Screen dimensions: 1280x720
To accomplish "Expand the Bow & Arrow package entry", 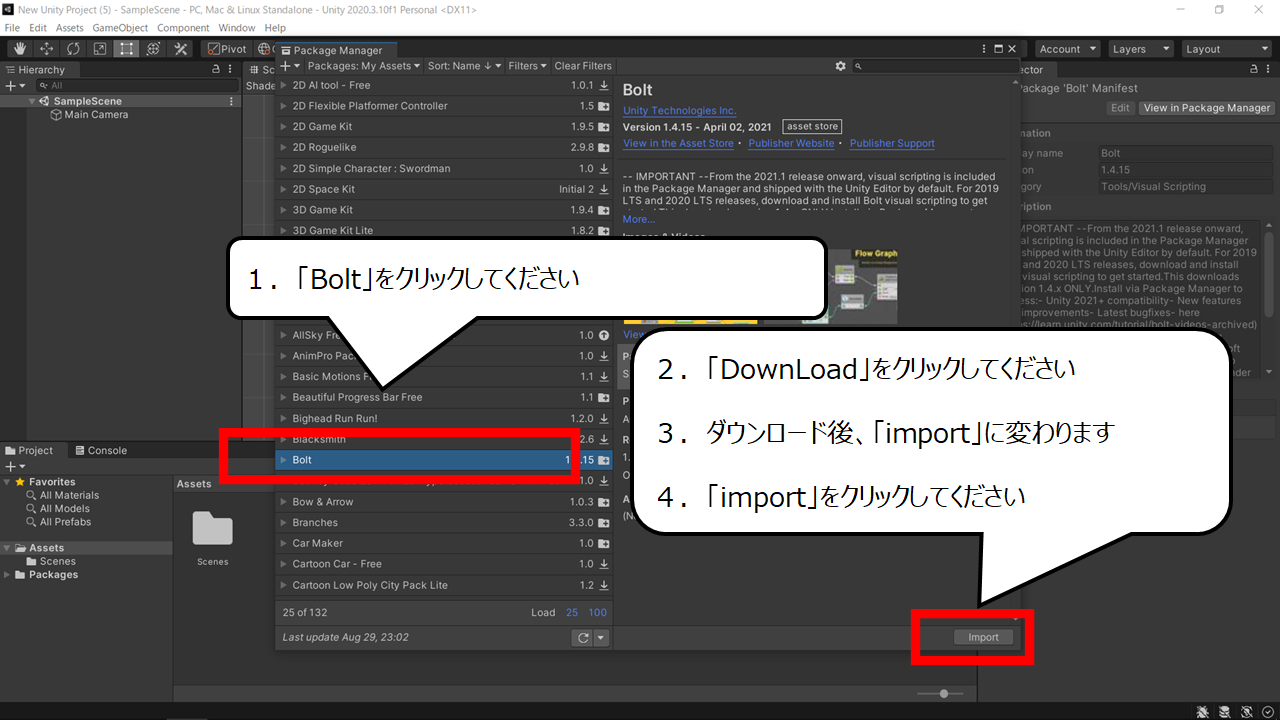I will (x=284, y=502).
